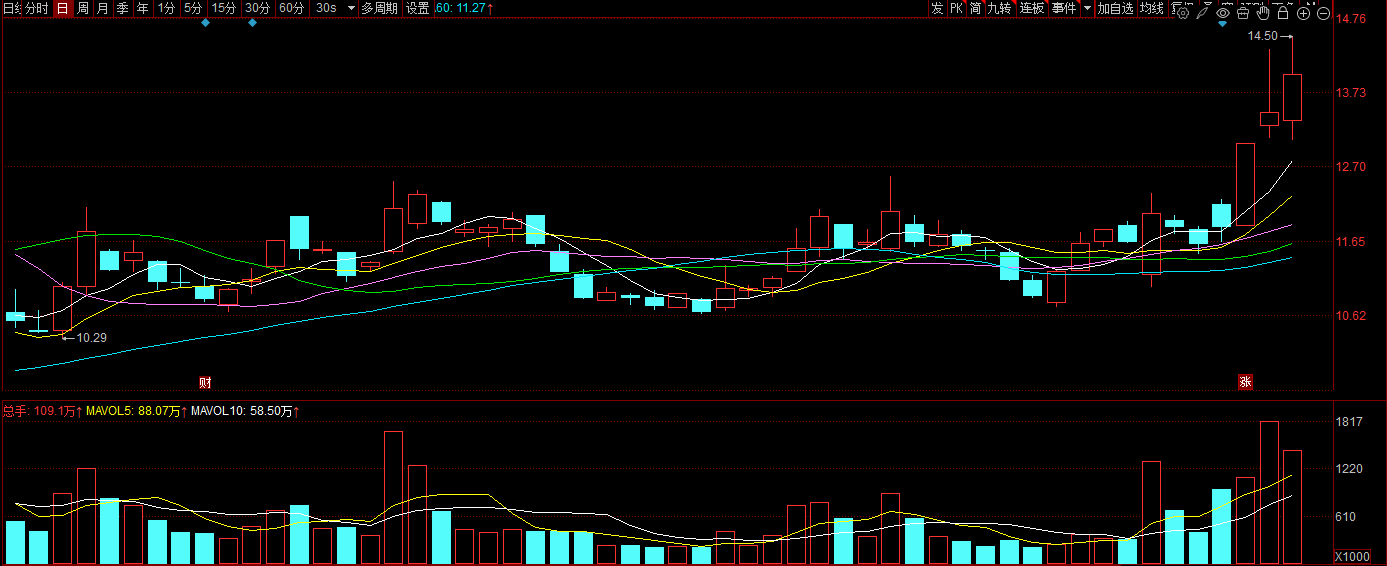
Task: Switch to the 季 quarterly period
Action: click(x=122, y=8)
